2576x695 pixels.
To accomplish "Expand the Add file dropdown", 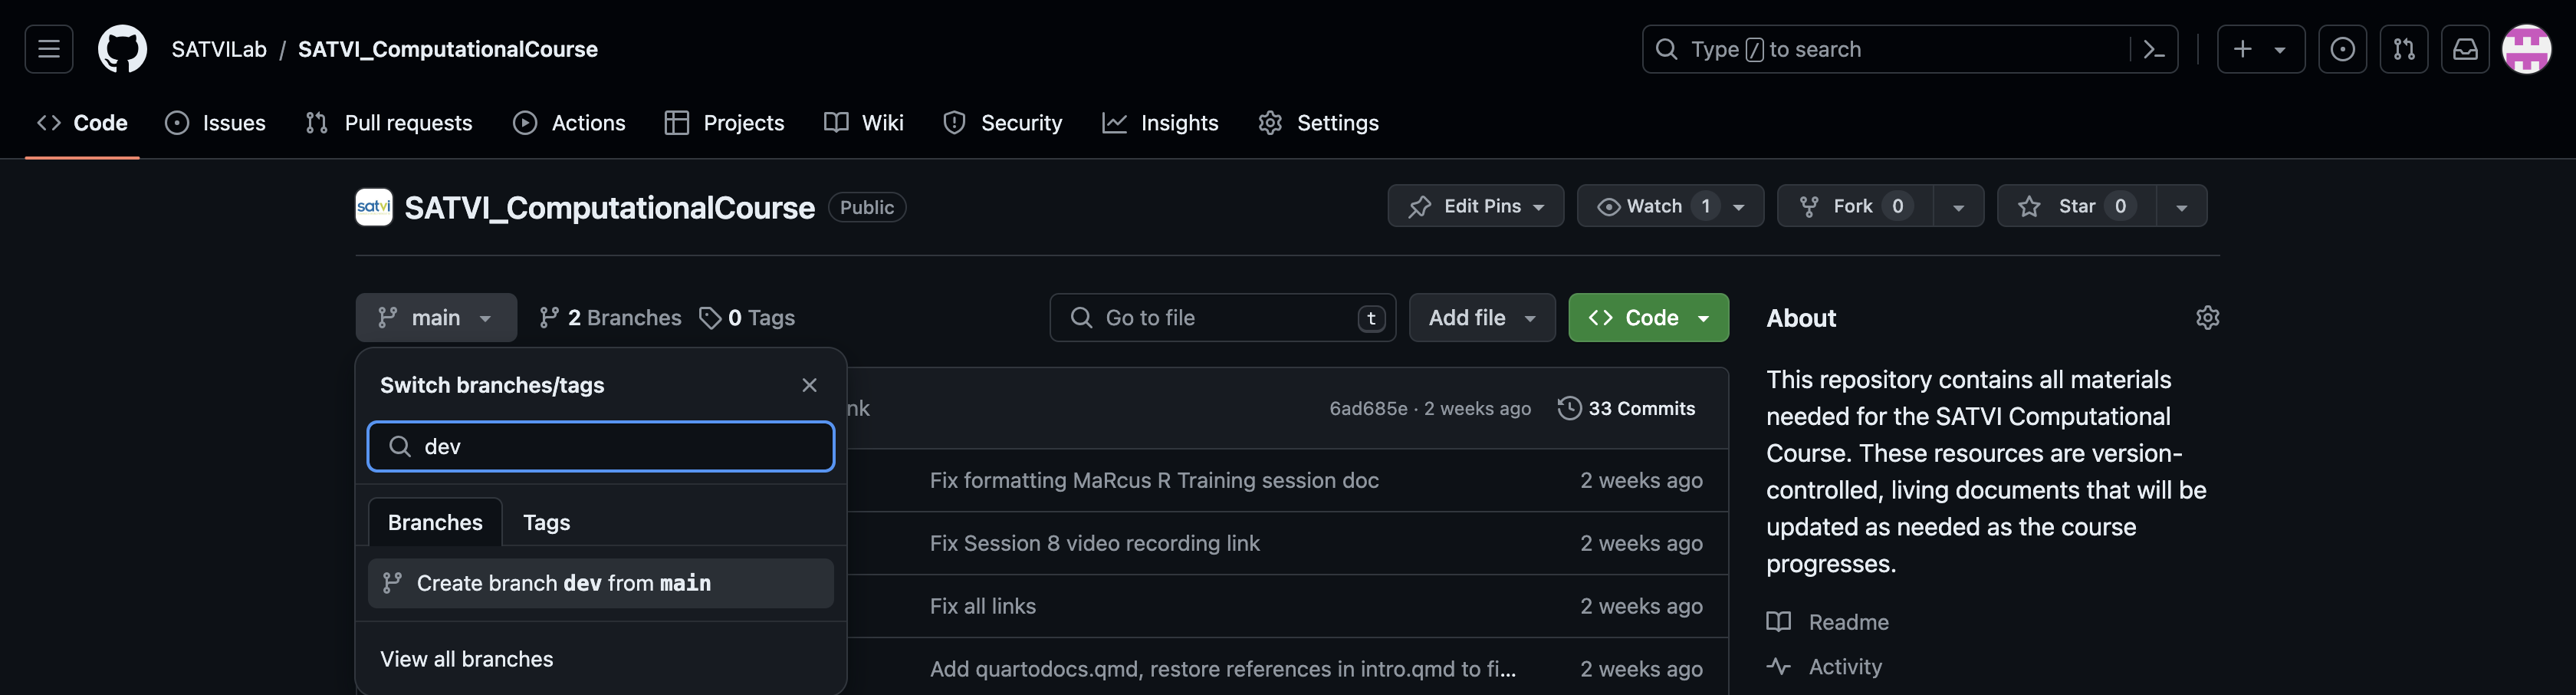I will point(1482,318).
